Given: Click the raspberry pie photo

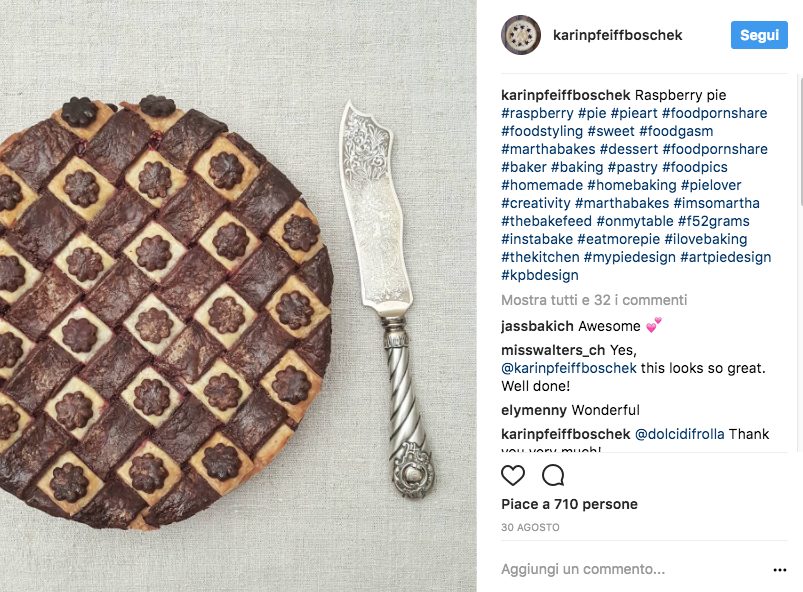Looking at the screenshot, I should point(238,296).
